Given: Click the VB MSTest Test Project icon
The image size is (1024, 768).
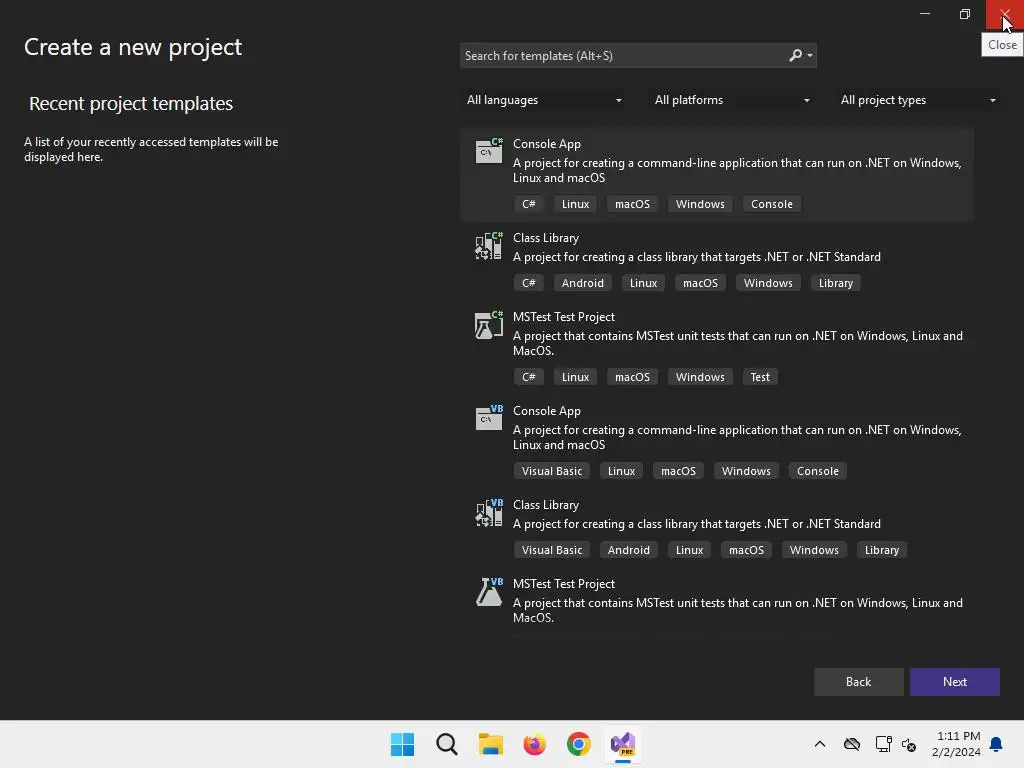Looking at the screenshot, I should 488,592.
